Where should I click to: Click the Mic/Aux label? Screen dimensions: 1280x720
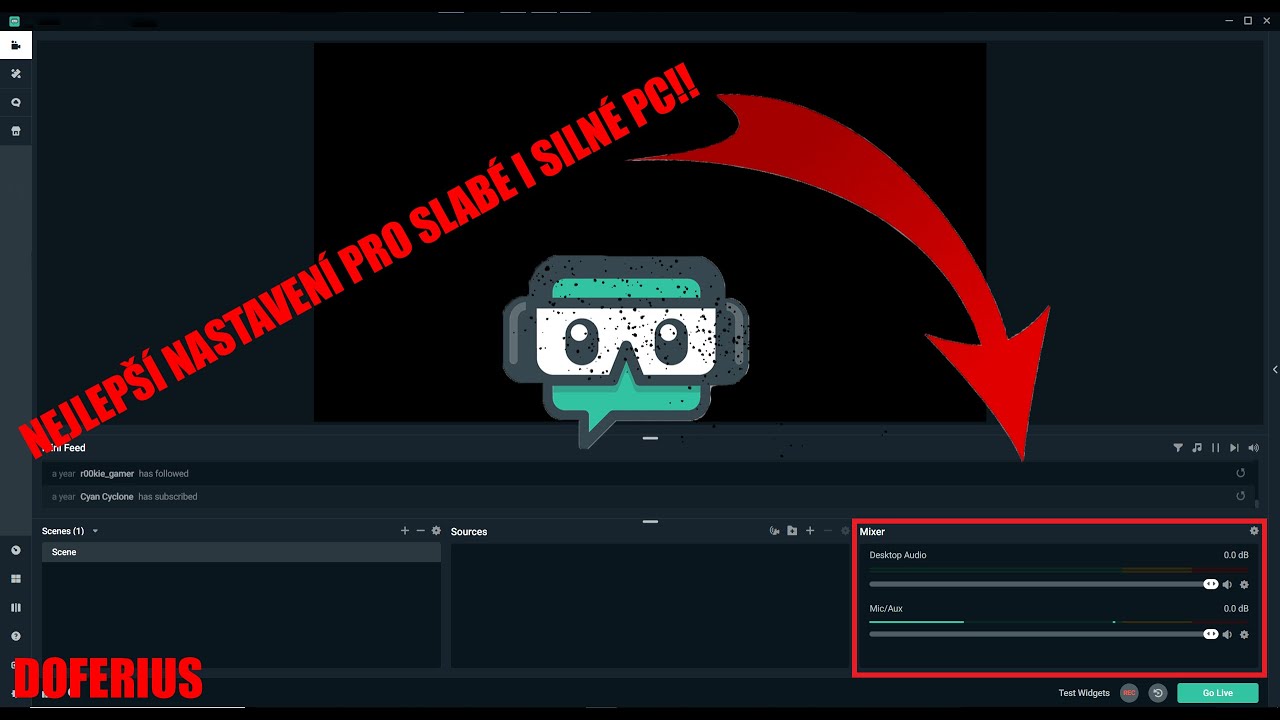coord(886,608)
